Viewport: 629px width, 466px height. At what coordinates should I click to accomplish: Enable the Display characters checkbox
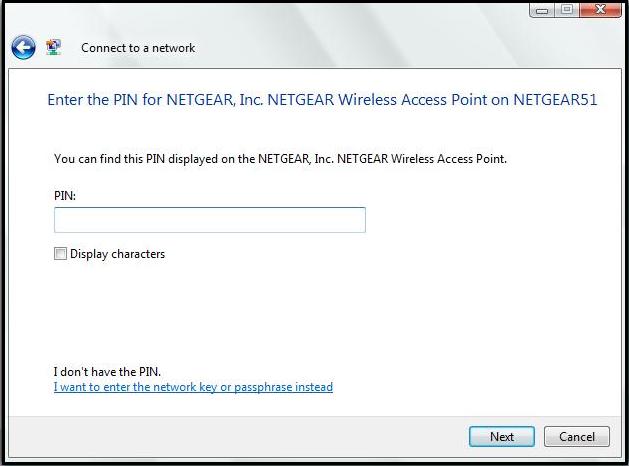(x=60, y=254)
